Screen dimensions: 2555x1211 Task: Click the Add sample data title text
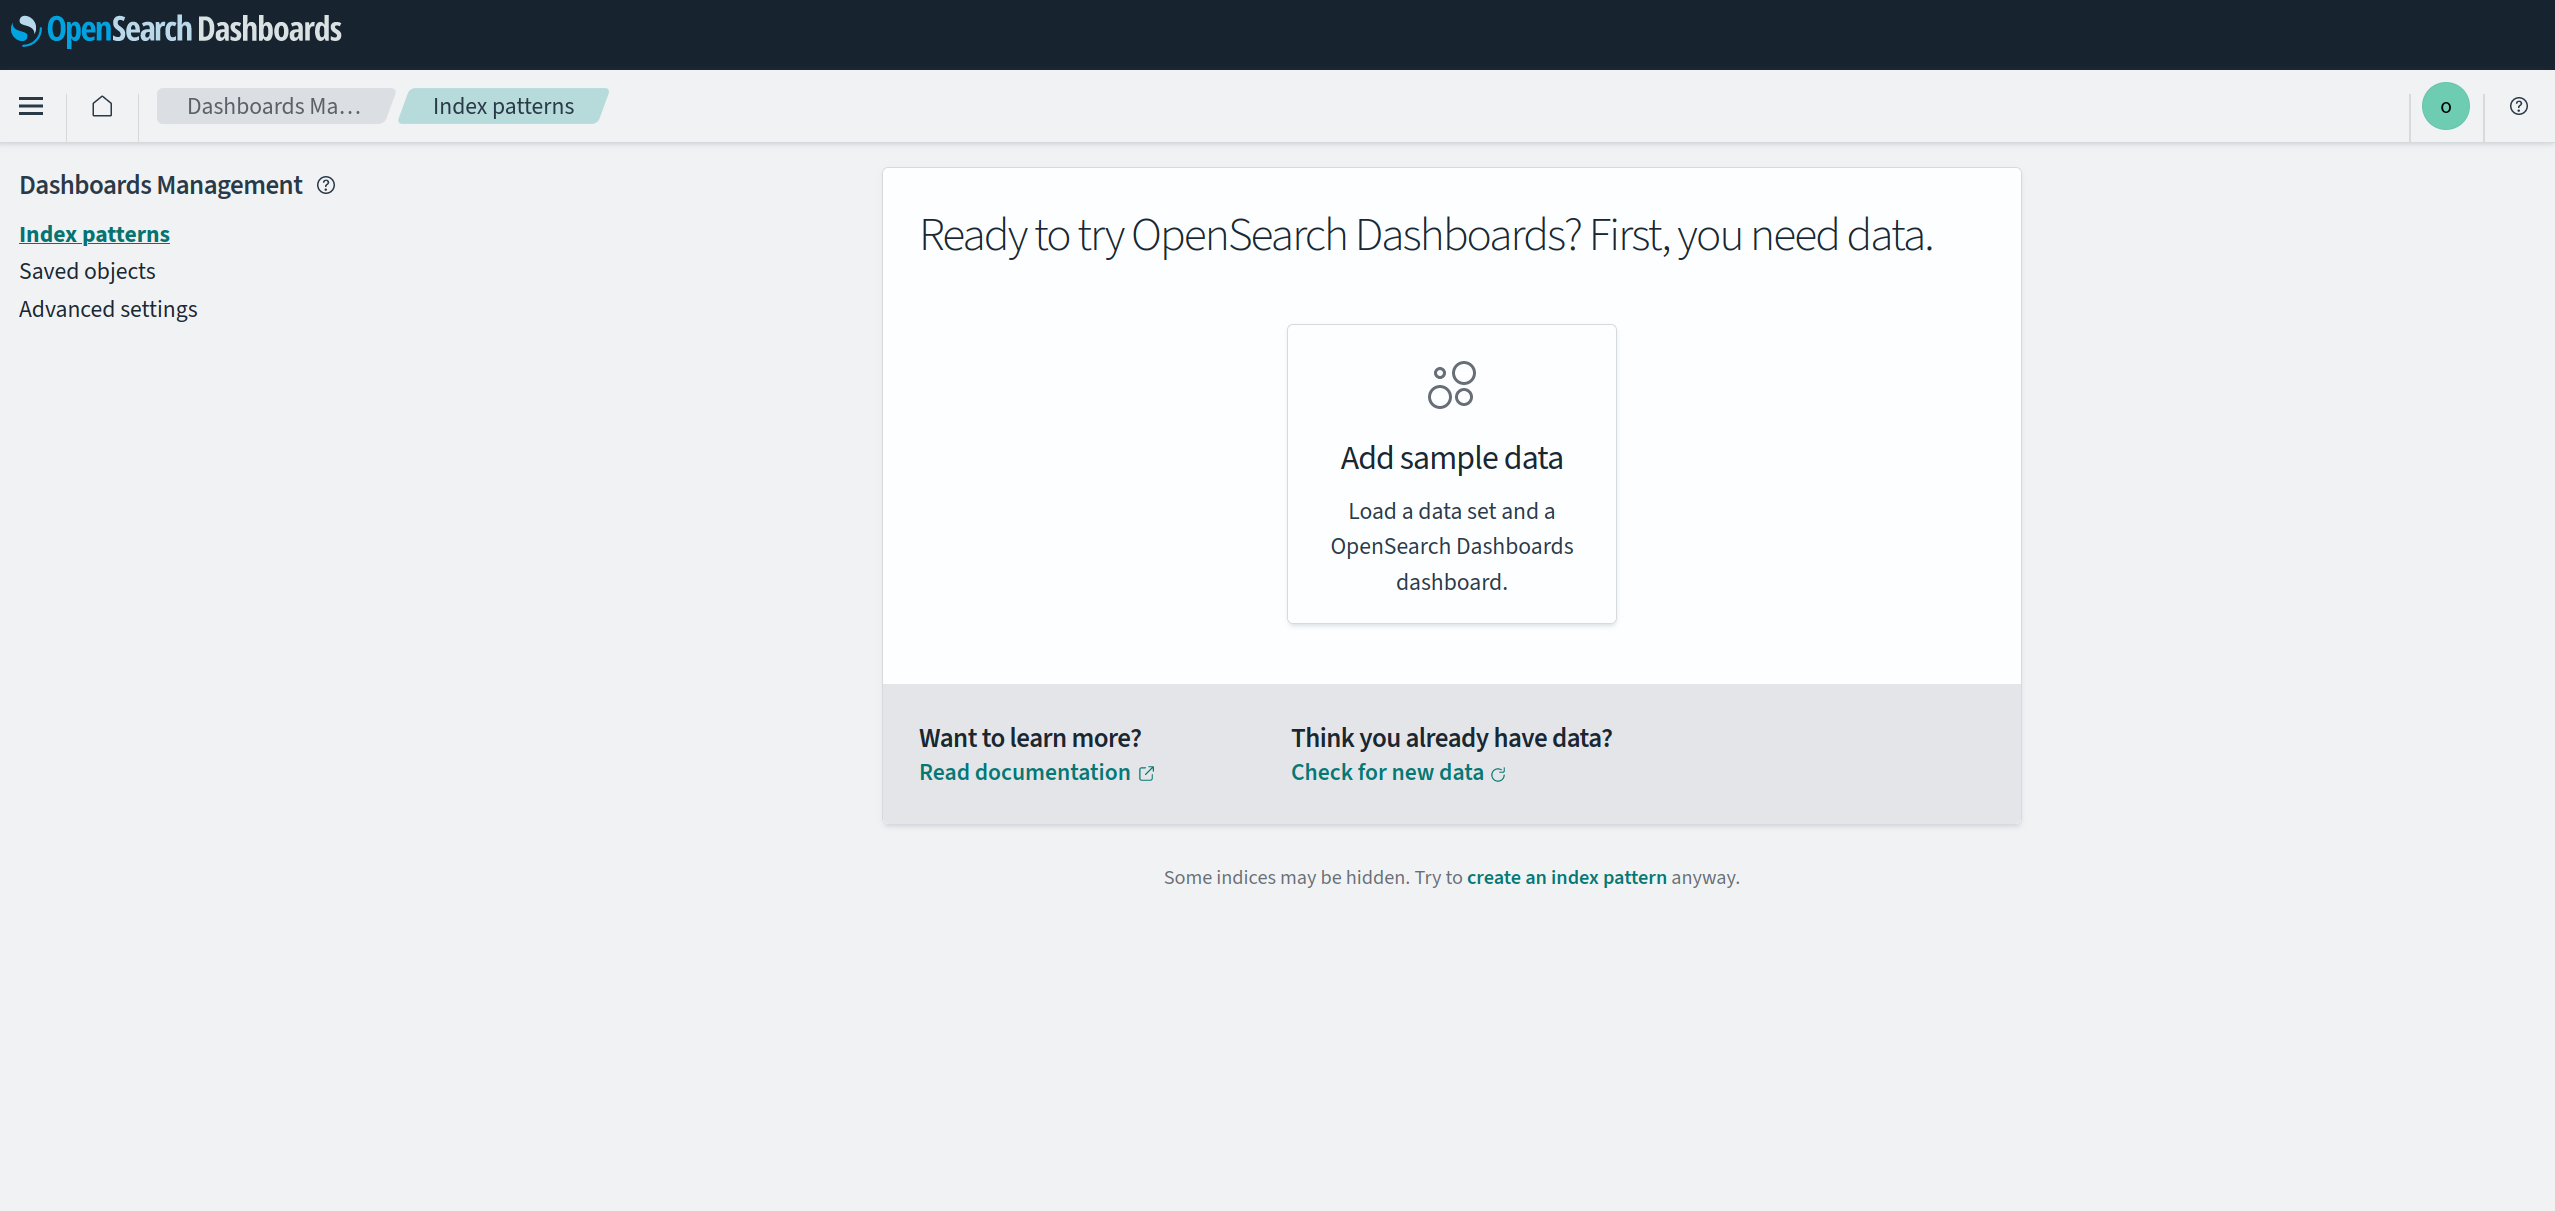(1450, 457)
